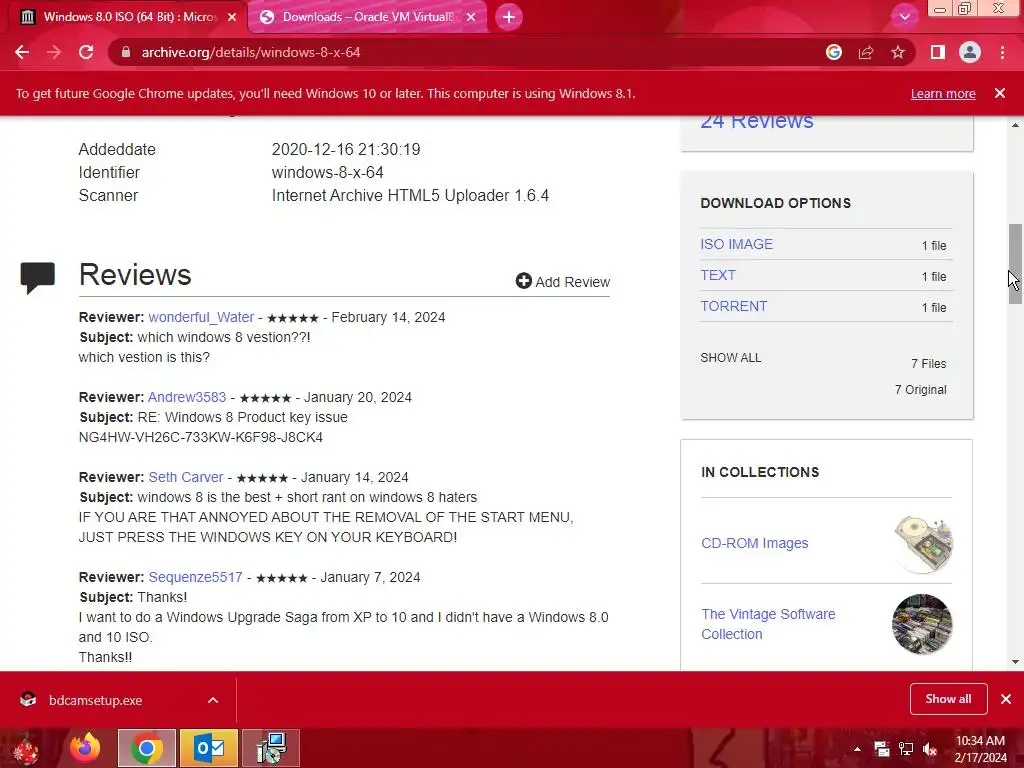Click the CD-ROM Images thumbnail
1024x768 pixels.
[922, 543]
